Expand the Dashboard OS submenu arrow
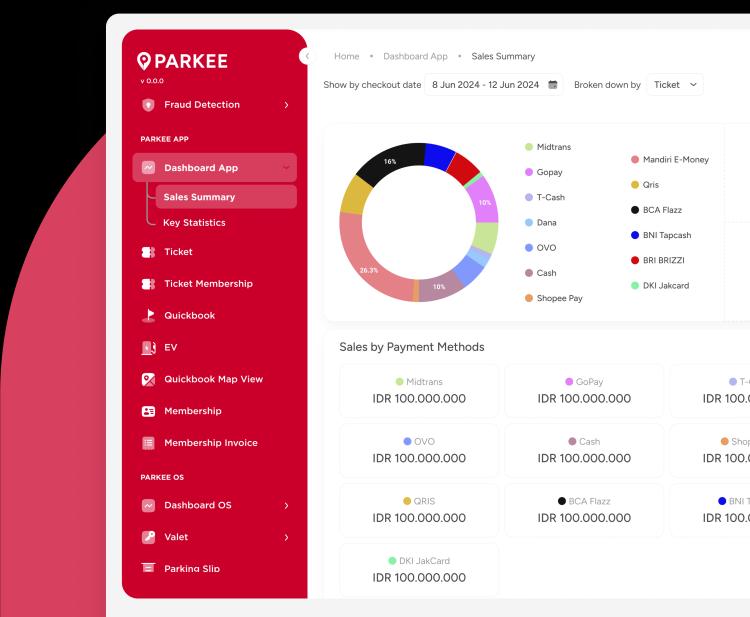 pos(286,506)
